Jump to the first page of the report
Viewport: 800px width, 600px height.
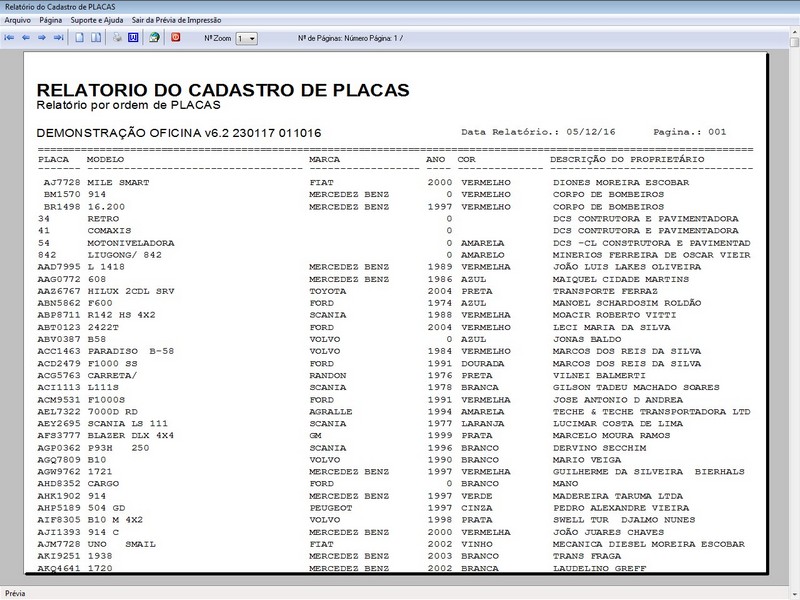pos(8,37)
